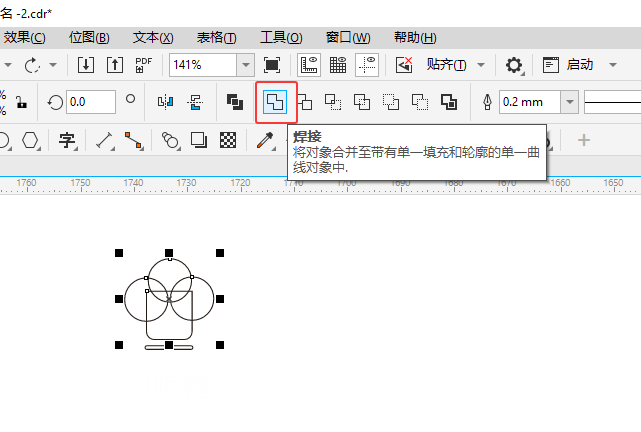Screen dimensions: 641x432
Task: Click the Weld (焊接) shaping button
Action: click(275, 102)
